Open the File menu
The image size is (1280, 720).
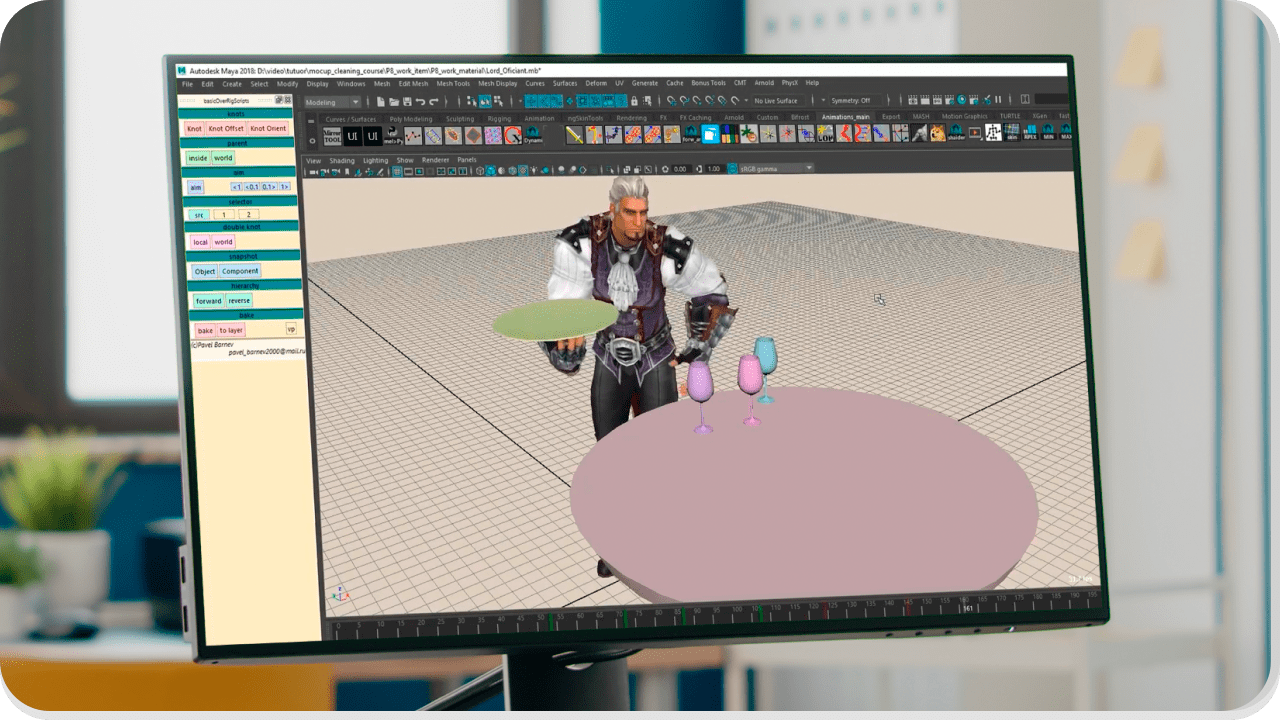(187, 84)
